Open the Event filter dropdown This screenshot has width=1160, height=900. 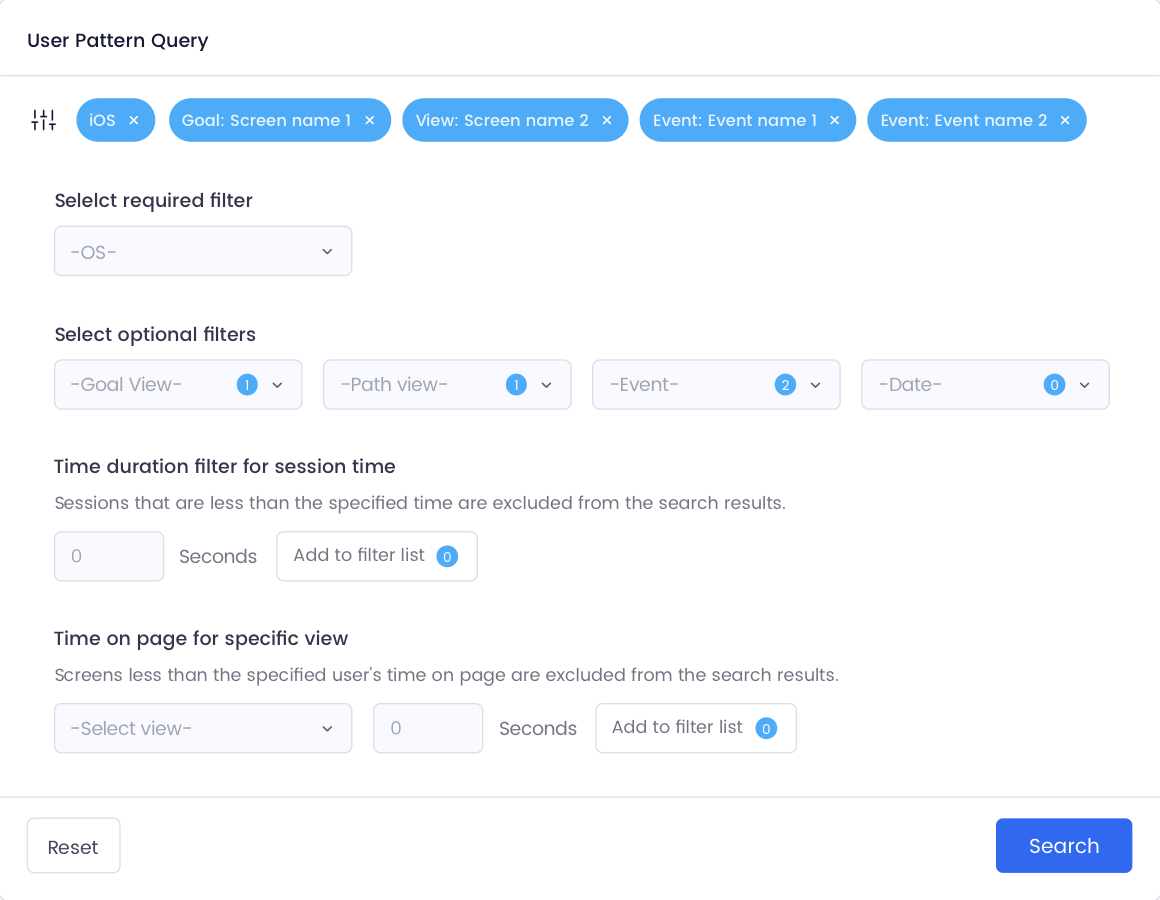(716, 385)
